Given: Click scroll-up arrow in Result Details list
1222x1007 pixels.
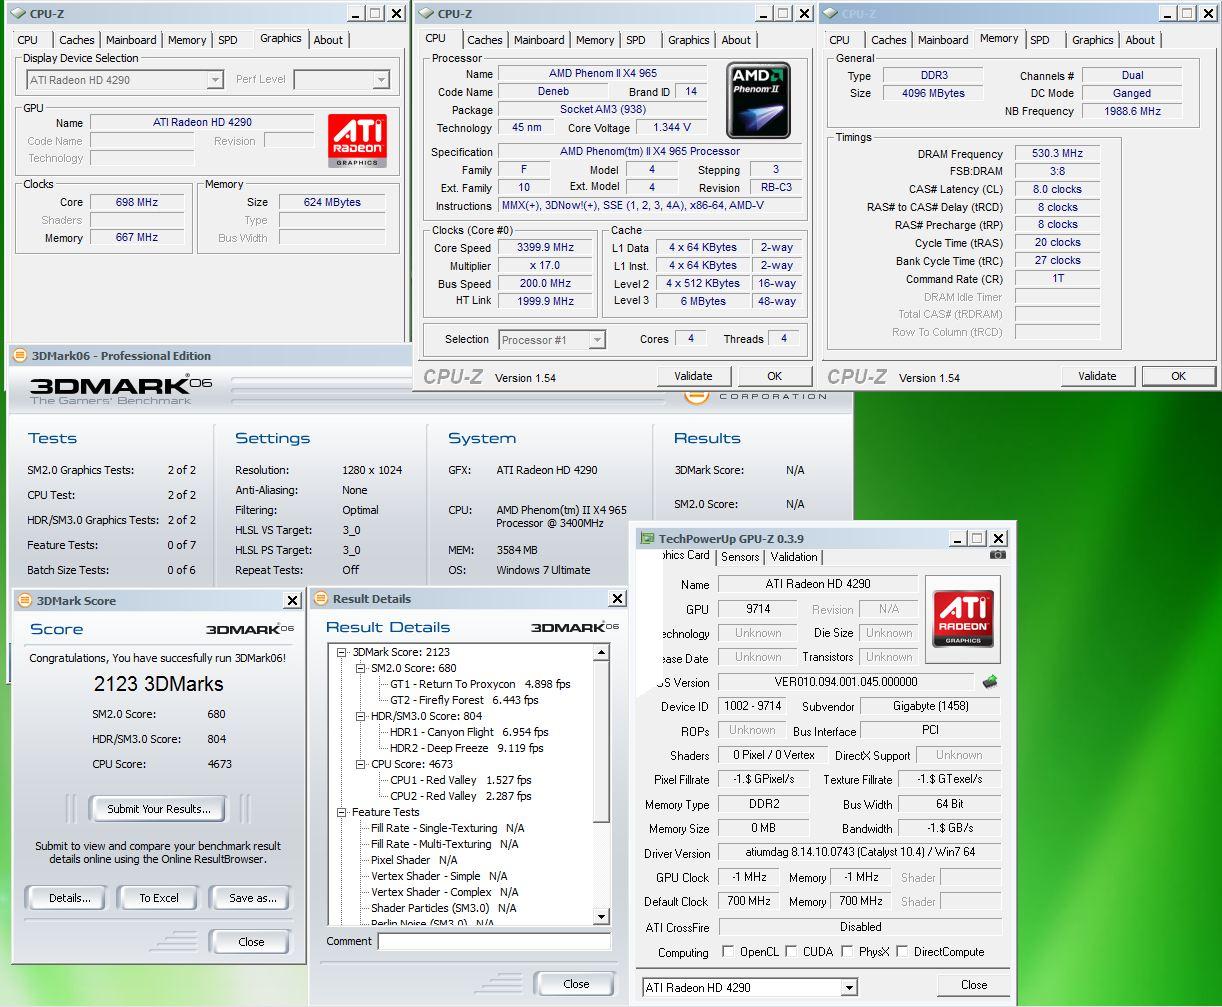Looking at the screenshot, I should (x=601, y=653).
